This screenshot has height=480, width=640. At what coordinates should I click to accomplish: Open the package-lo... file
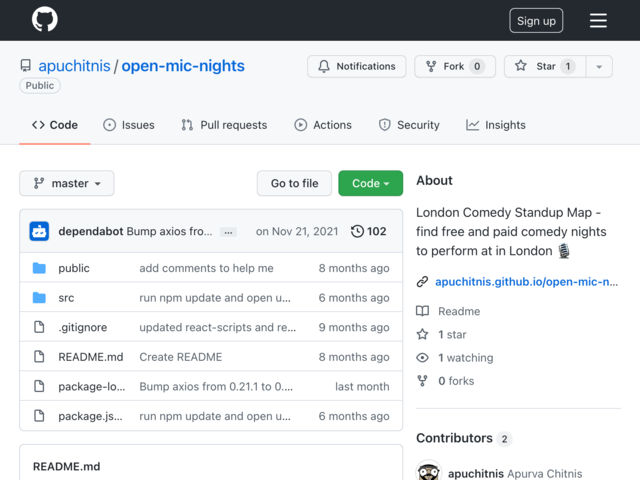pyautogui.click(x=92, y=386)
